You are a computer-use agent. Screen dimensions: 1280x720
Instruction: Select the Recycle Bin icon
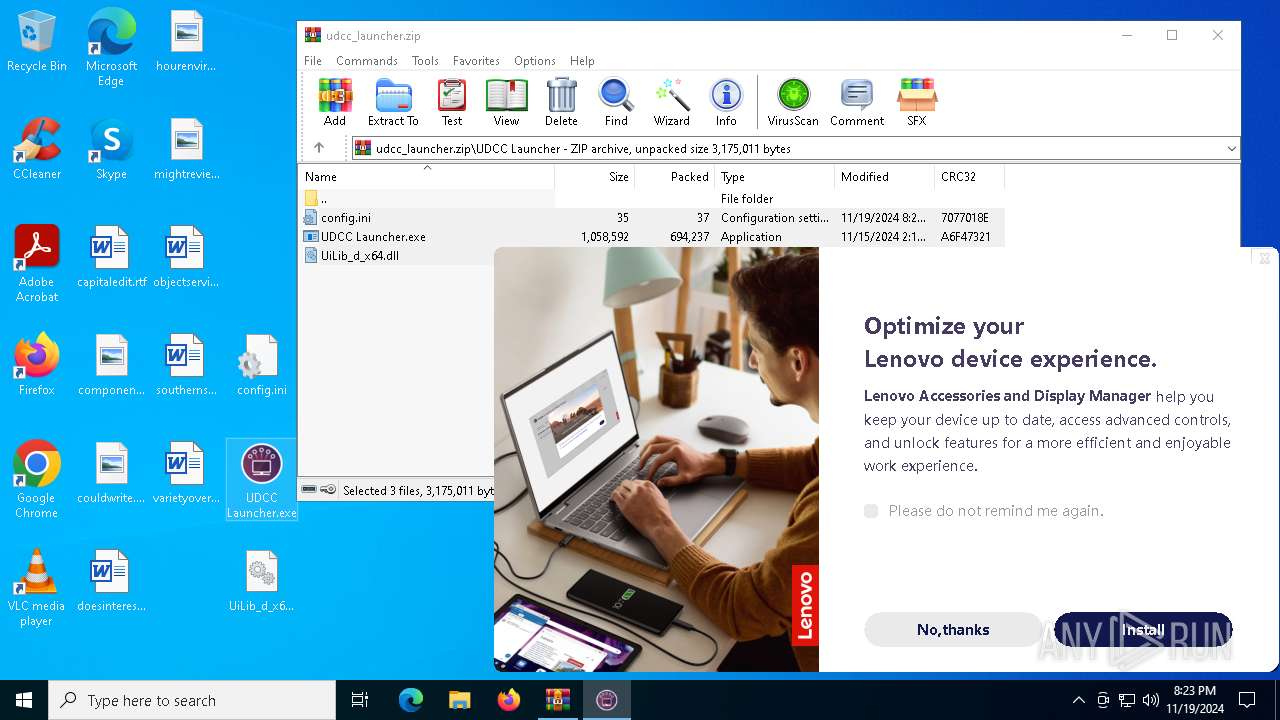pos(37,42)
